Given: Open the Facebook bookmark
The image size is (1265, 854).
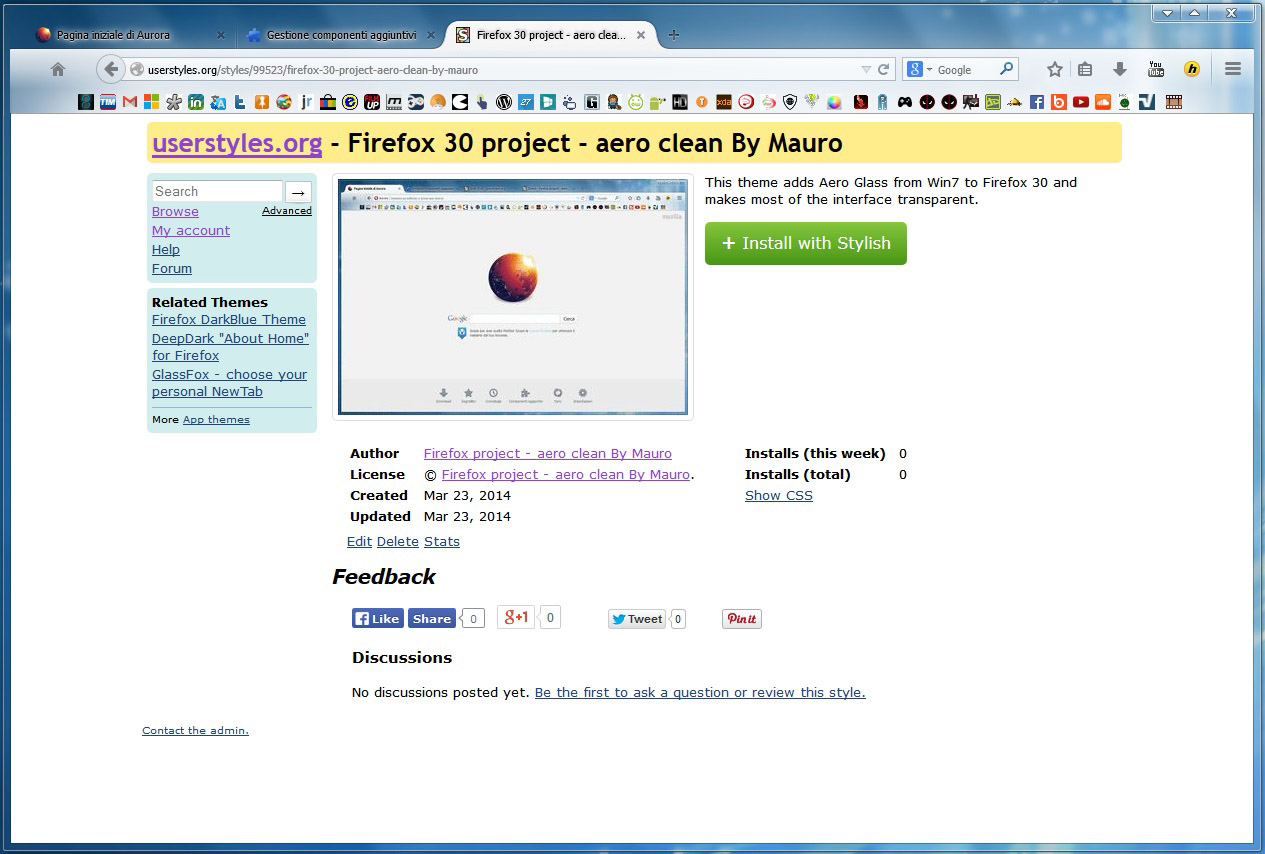Looking at the screenshot, I should point(1037,101).
